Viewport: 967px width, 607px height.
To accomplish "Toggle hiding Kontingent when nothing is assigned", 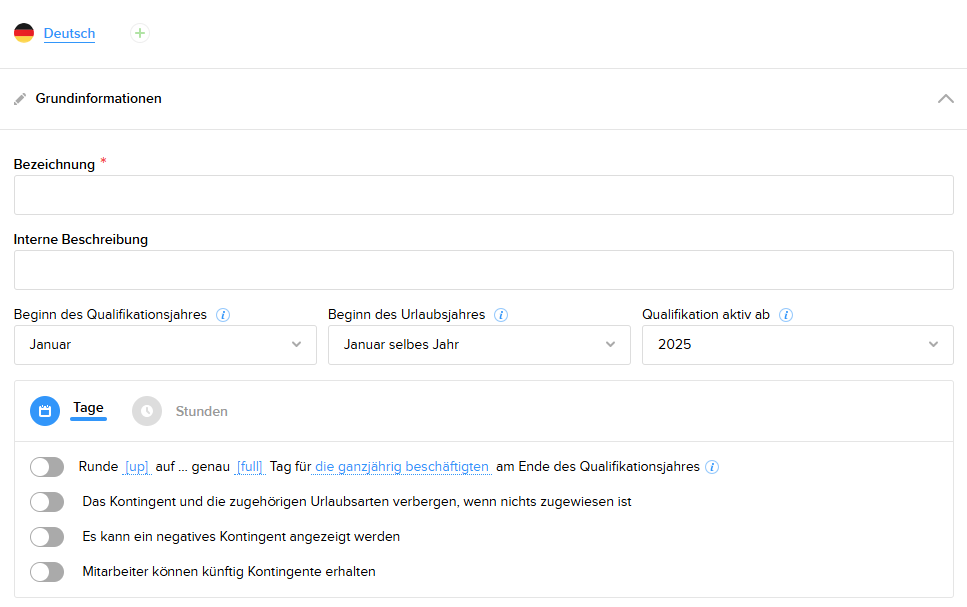I will click(x=47, y=502).
